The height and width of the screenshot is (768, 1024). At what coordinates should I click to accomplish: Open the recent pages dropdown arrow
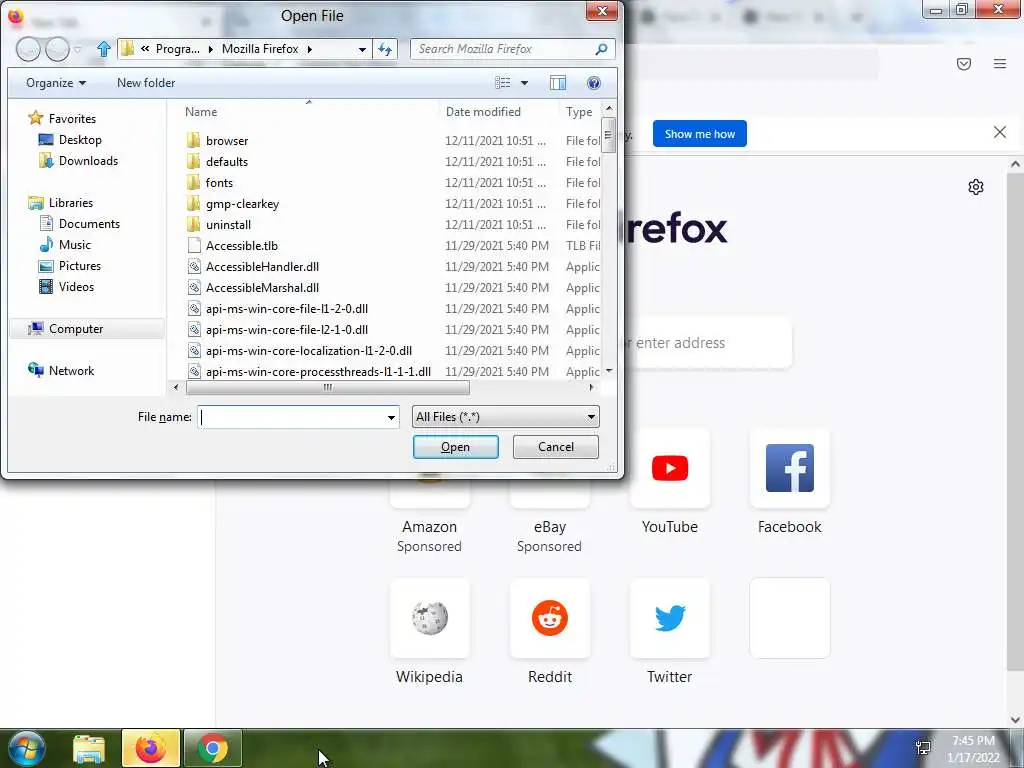pyautogui.click(x=78, y=49)
